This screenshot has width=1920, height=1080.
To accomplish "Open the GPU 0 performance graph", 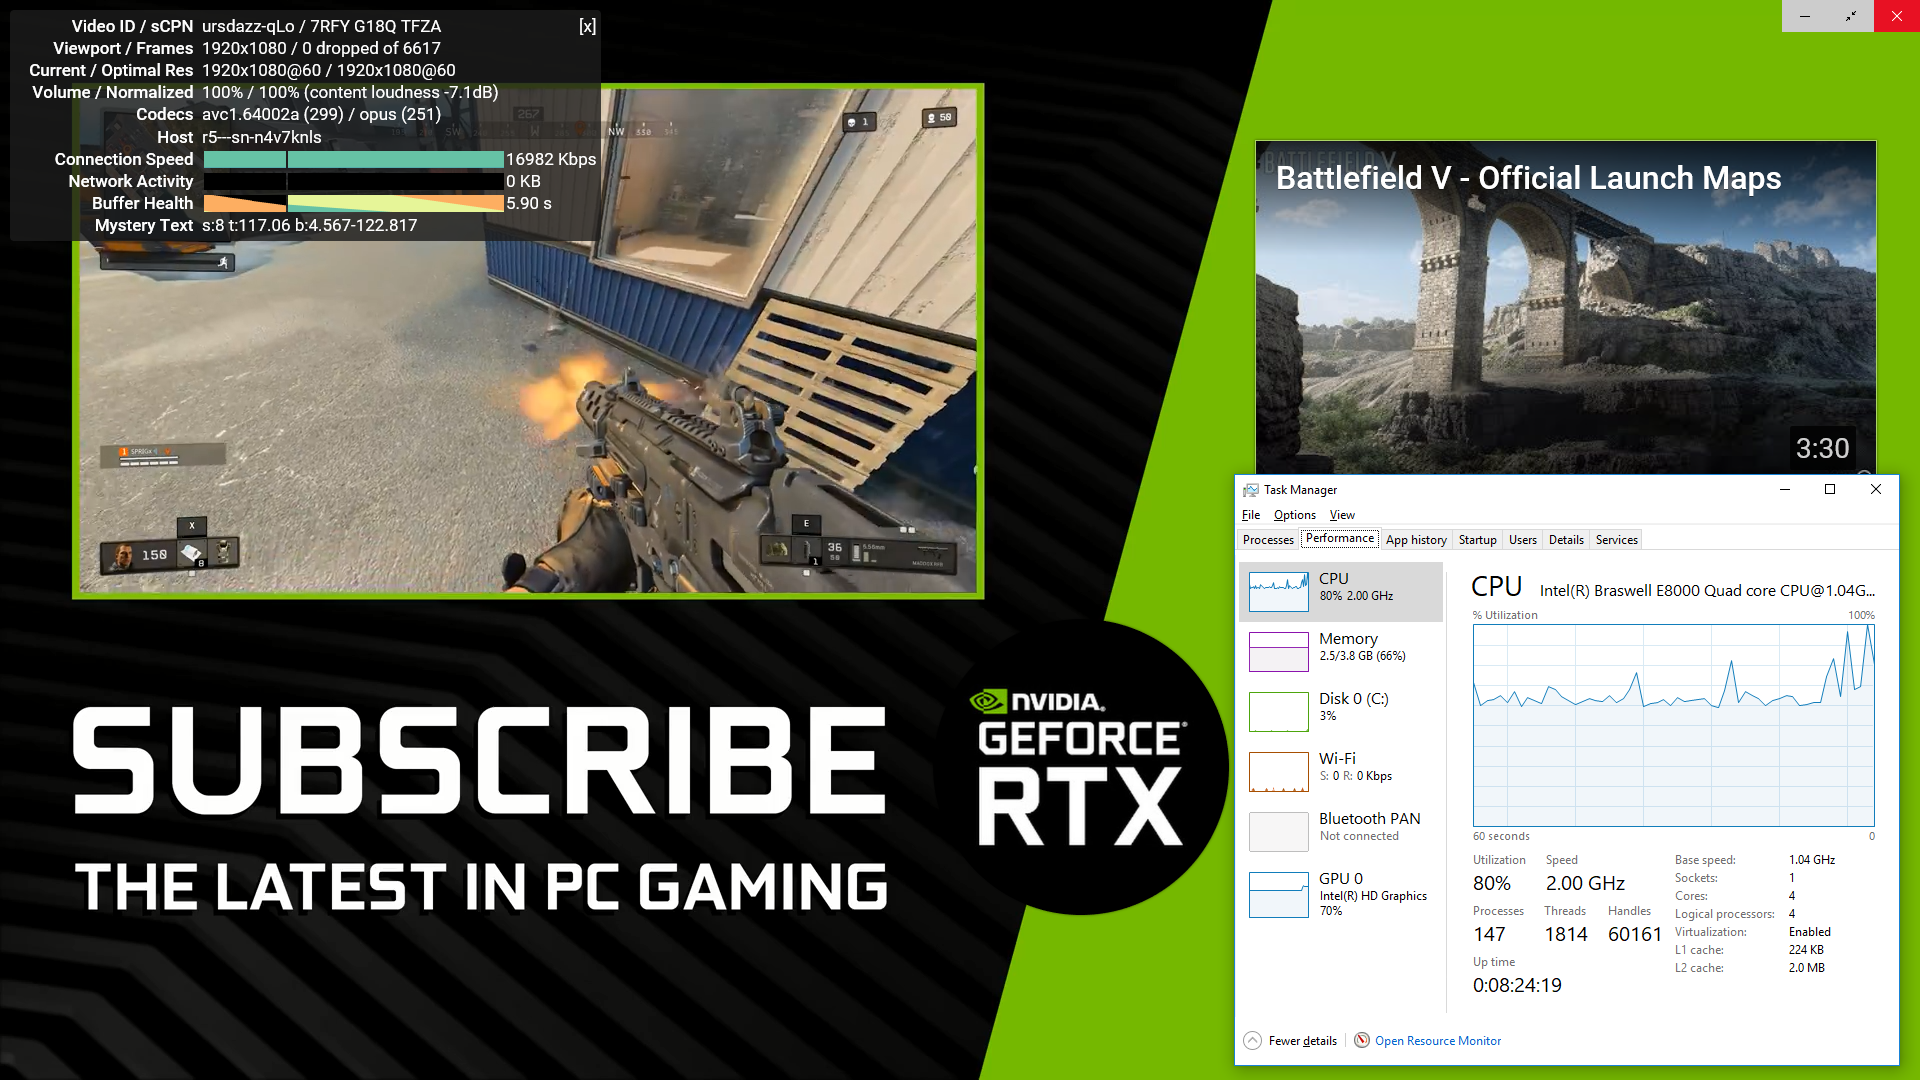I will click(1278, 894).
